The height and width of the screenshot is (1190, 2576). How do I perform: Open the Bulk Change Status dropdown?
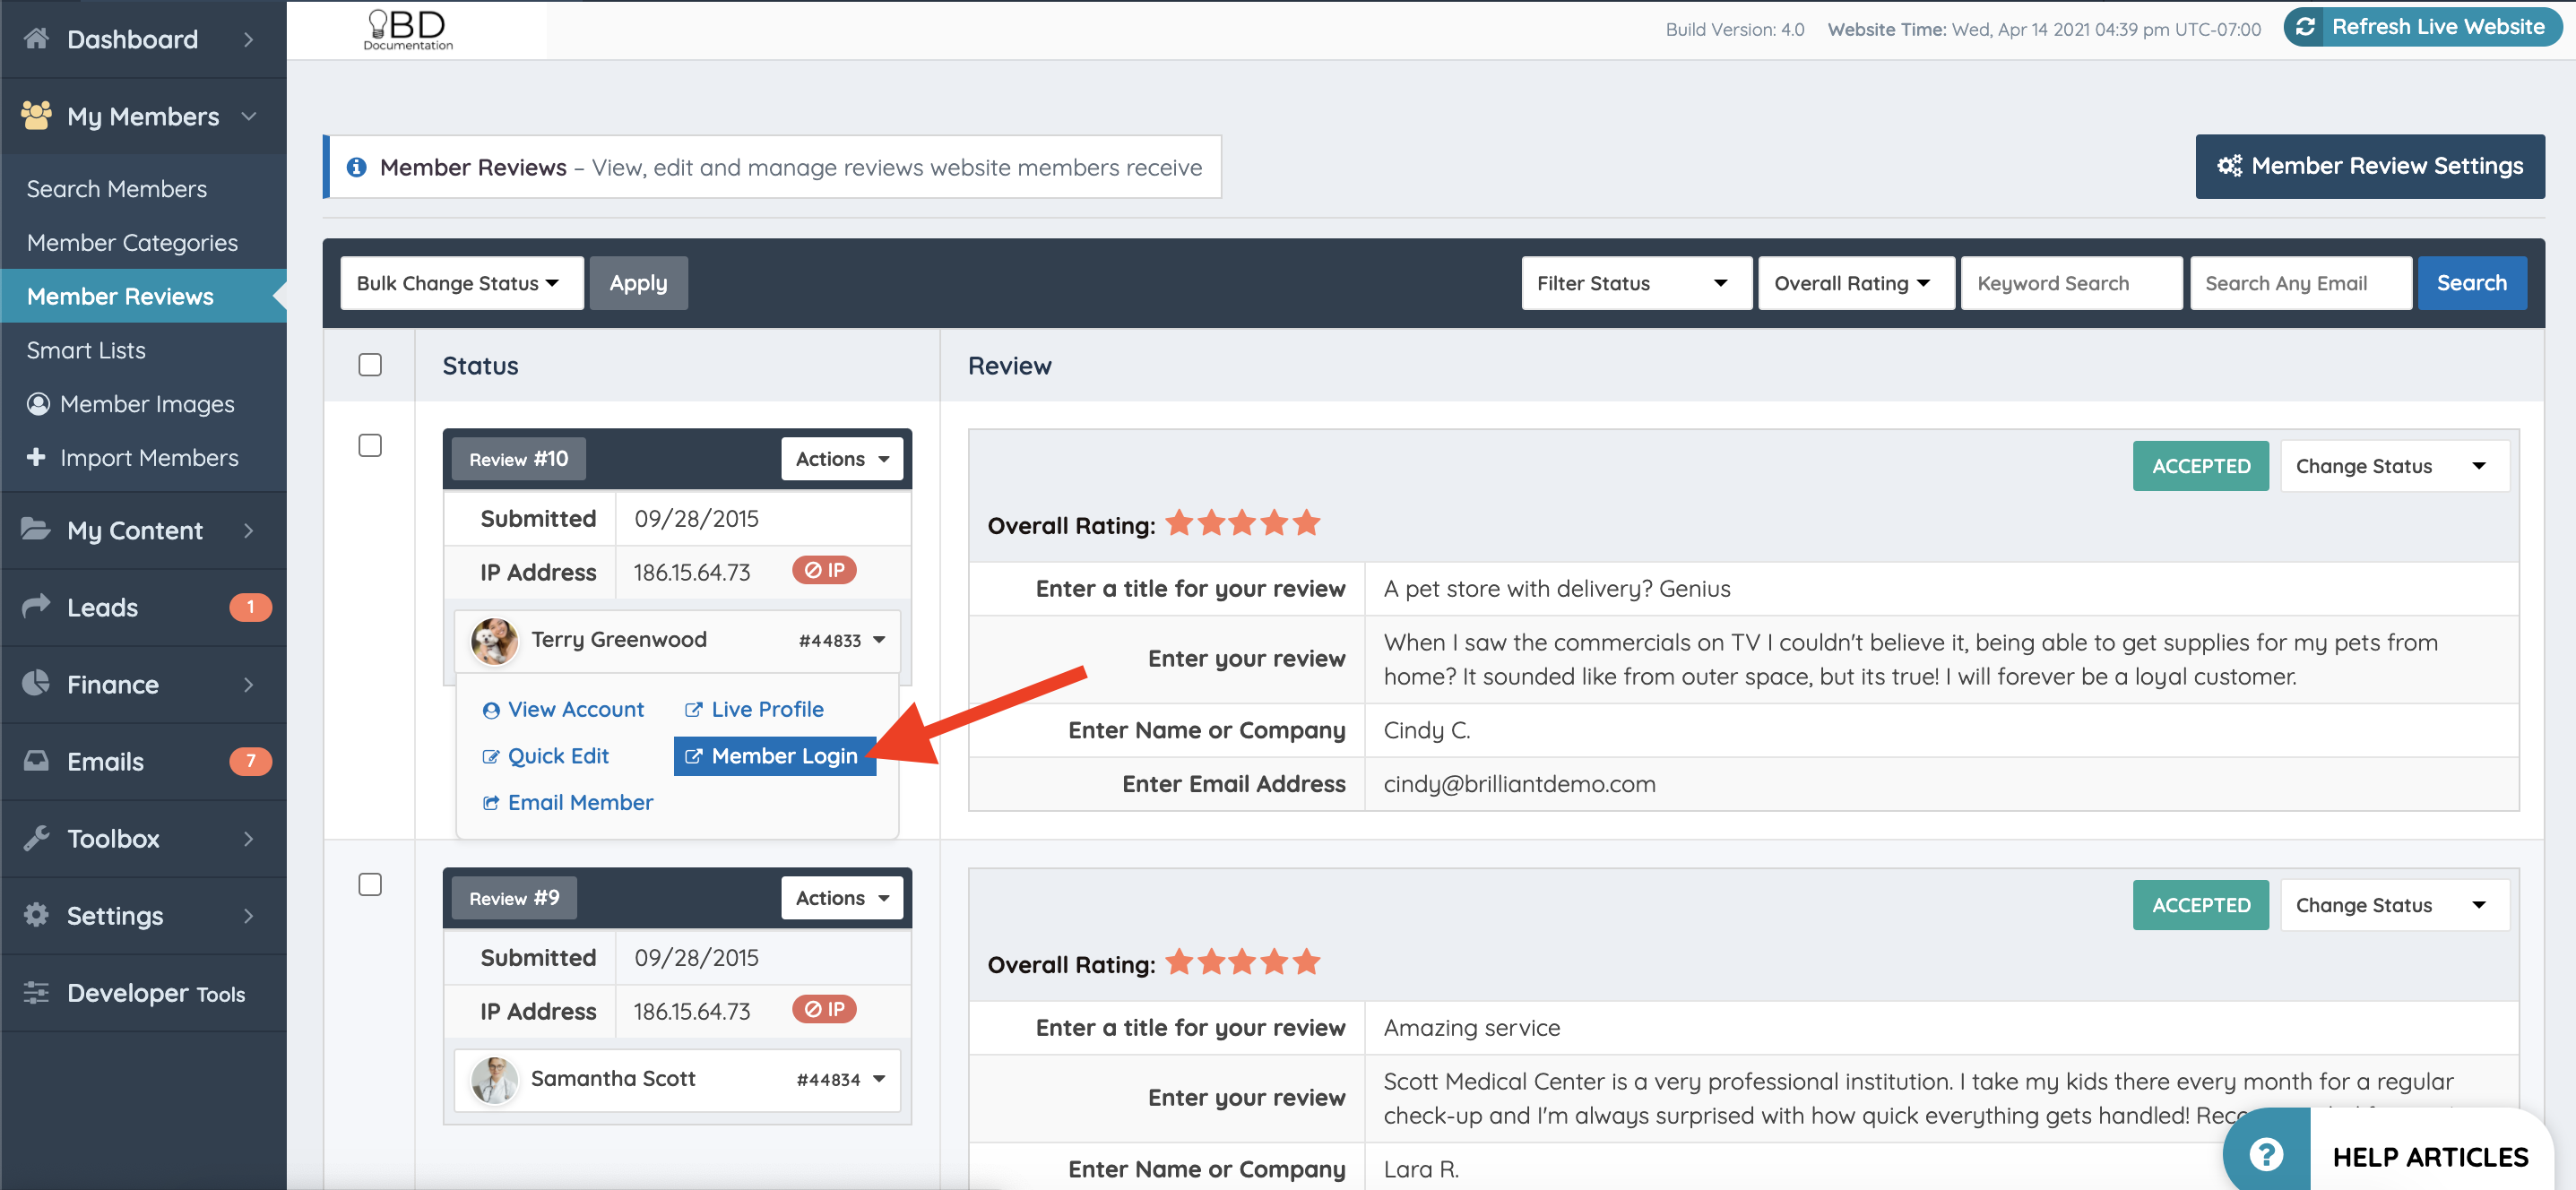pos(461,283)
